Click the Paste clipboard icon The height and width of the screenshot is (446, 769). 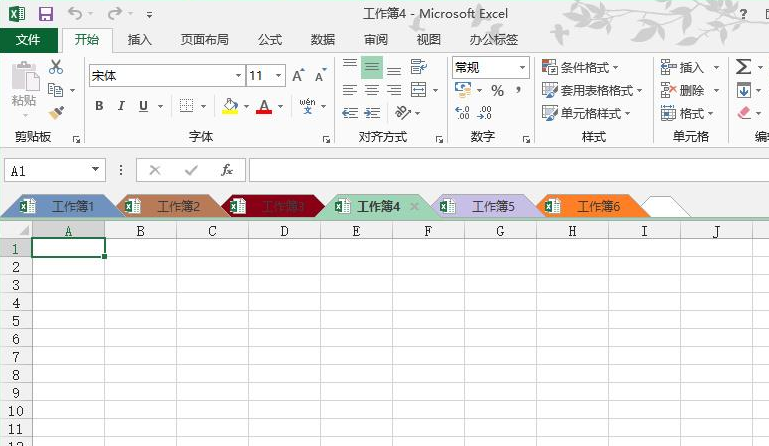[24, 76]
